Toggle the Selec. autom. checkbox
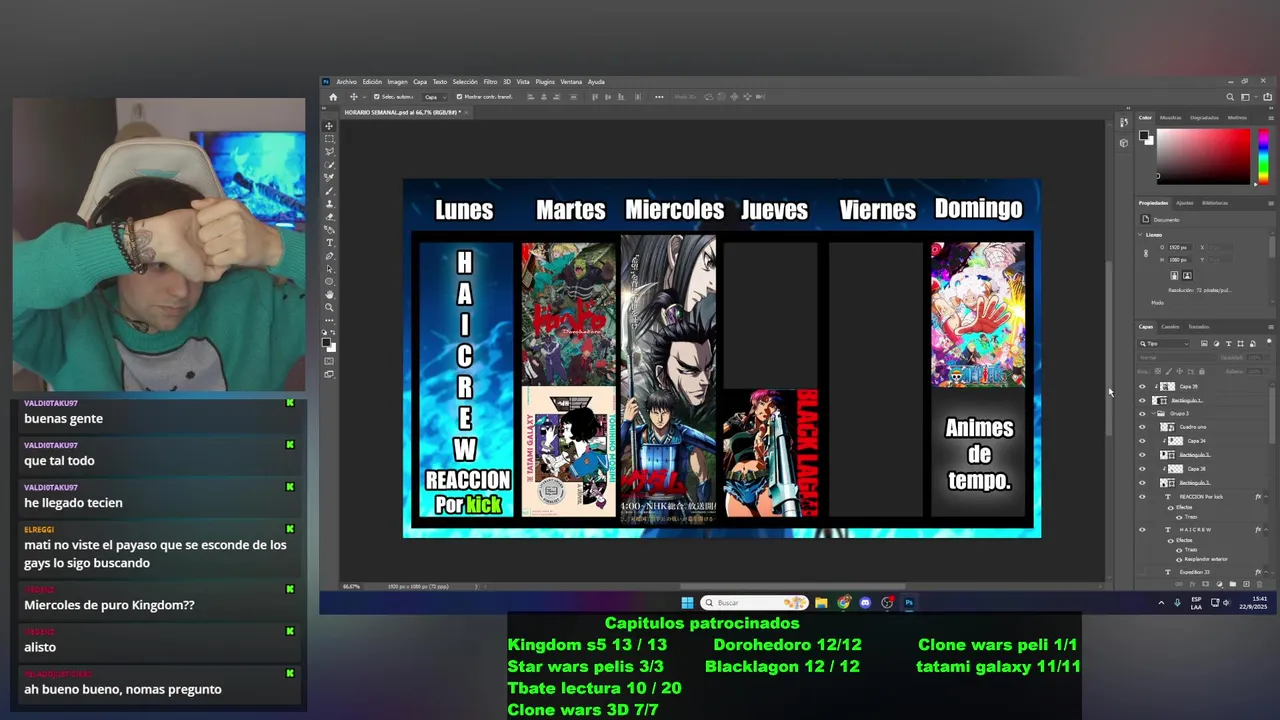This screenshot has height=720, width=1280. (376, 97)
